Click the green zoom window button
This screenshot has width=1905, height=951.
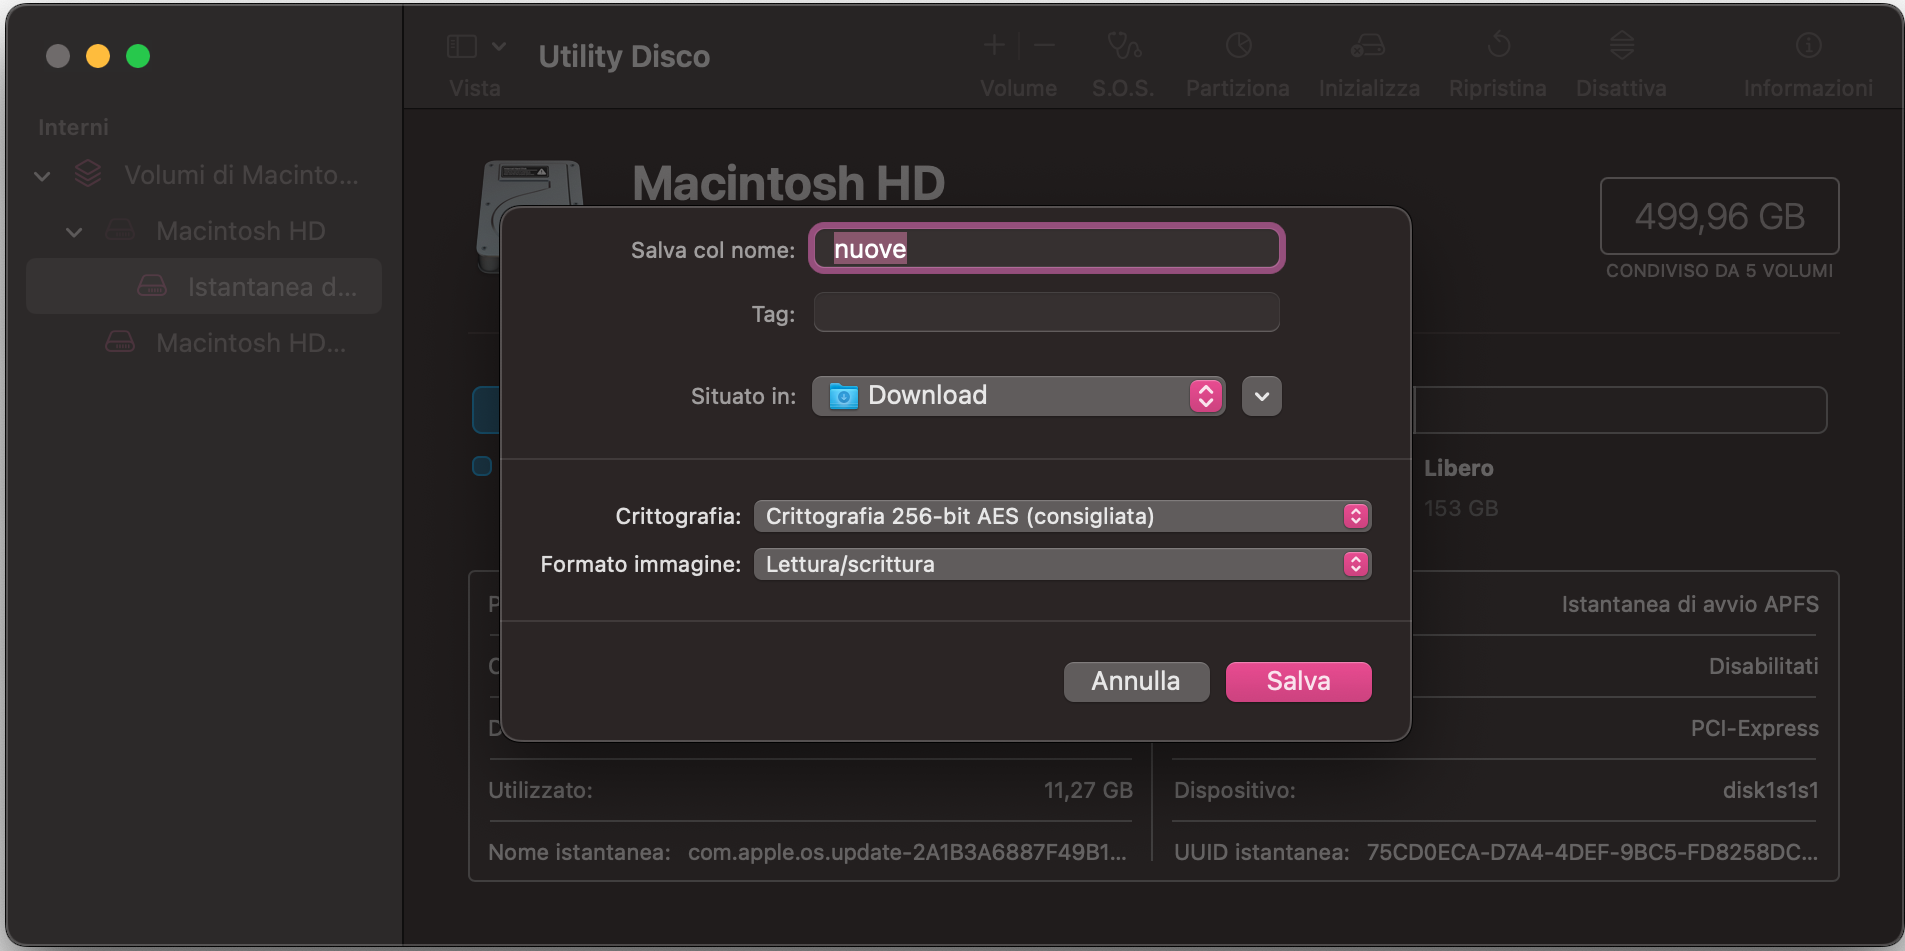click(138, 56)
